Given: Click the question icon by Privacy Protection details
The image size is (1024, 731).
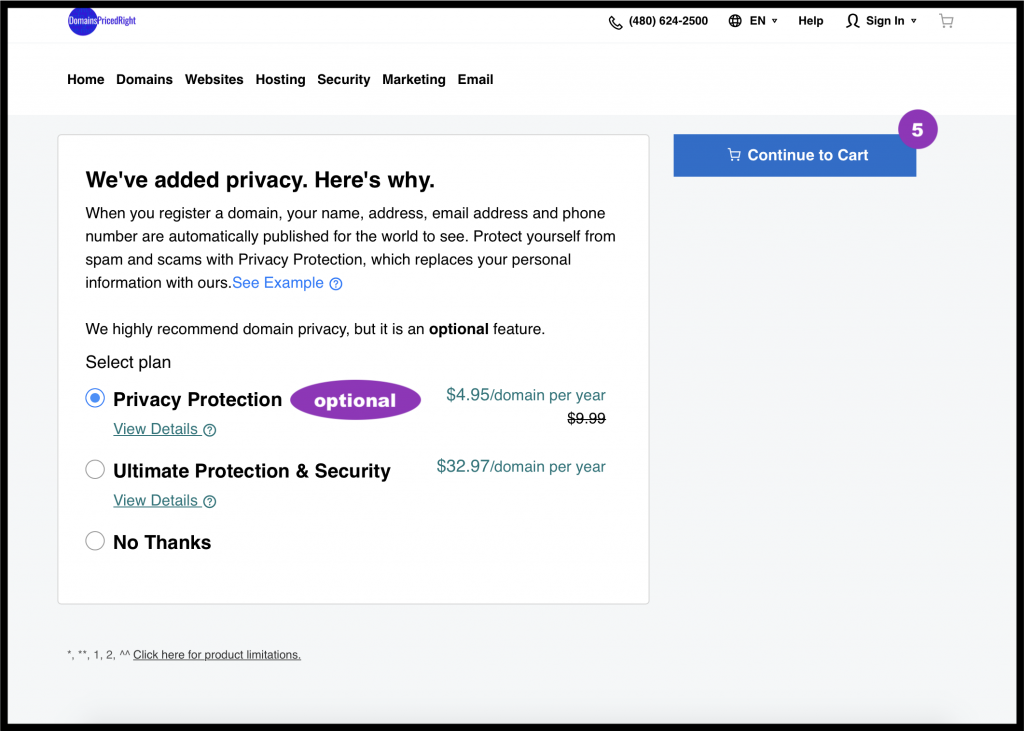Looking at the screenshot, I should pyautogui.click(x=210, y=430).
